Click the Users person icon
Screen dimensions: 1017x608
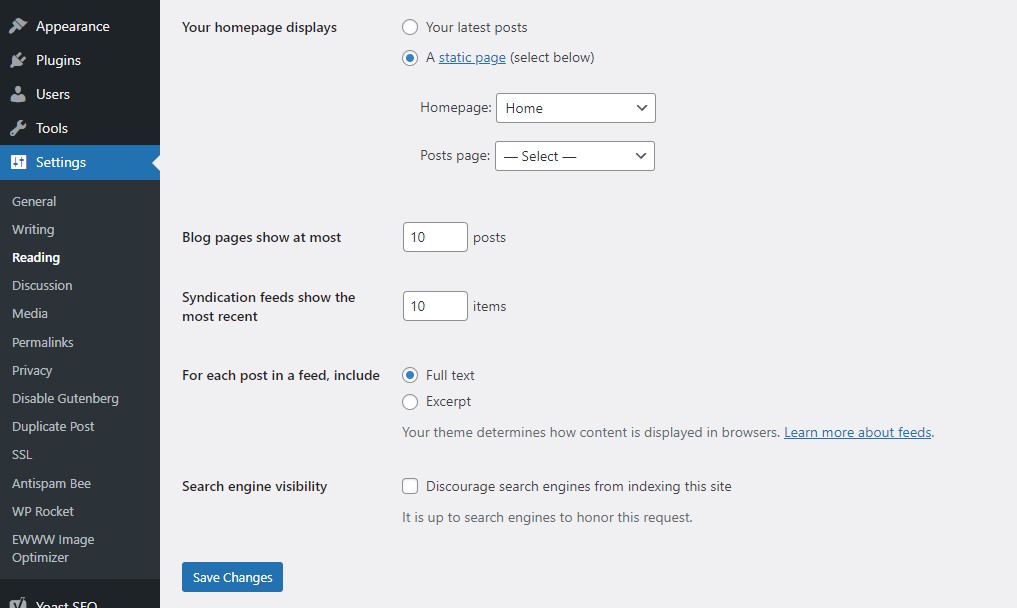pos(18,94)
